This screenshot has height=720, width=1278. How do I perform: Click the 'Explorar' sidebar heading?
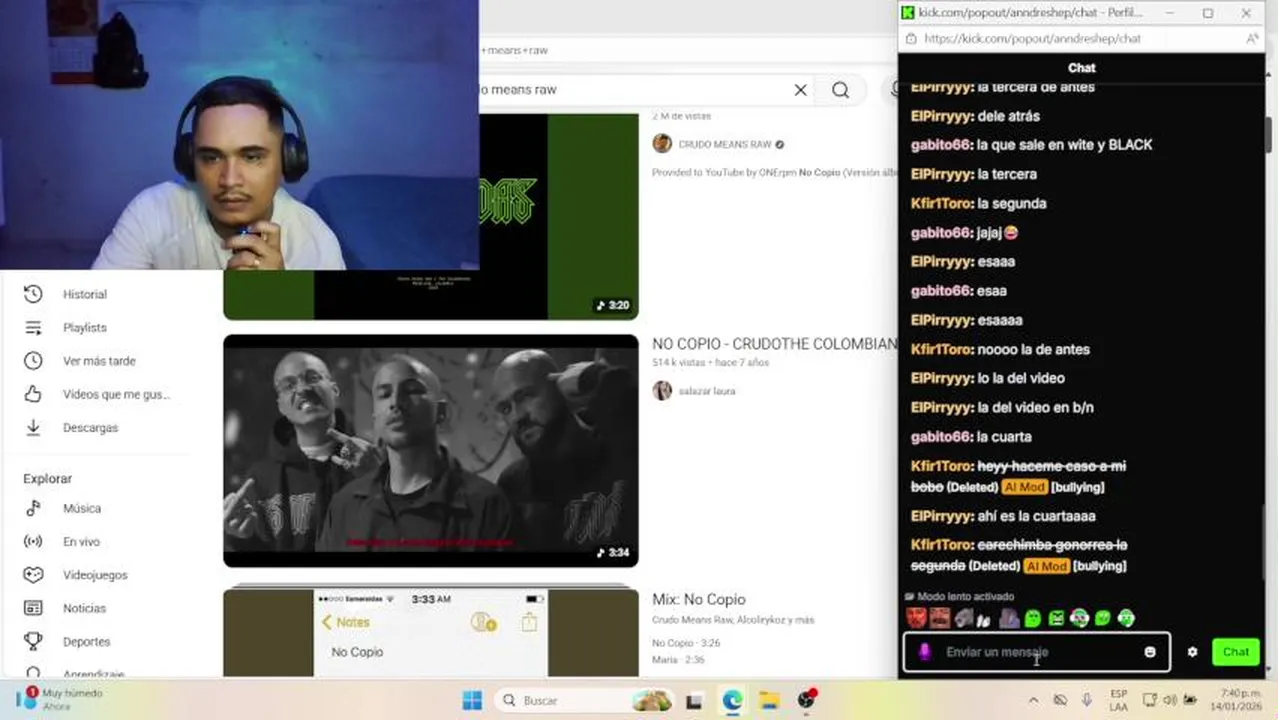[48, 478]
